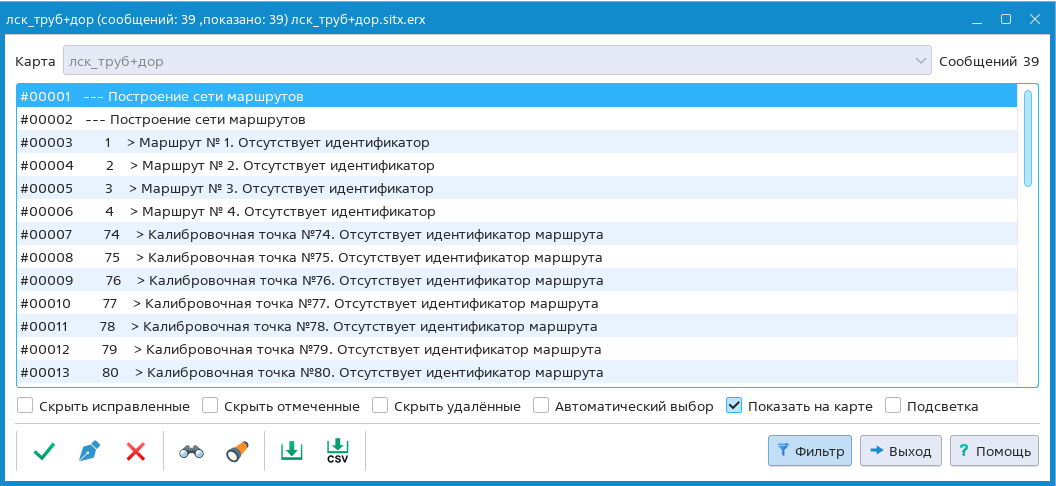Click the green download save icon
This screenshot has width=1056, height=486.
coord(291,451)
